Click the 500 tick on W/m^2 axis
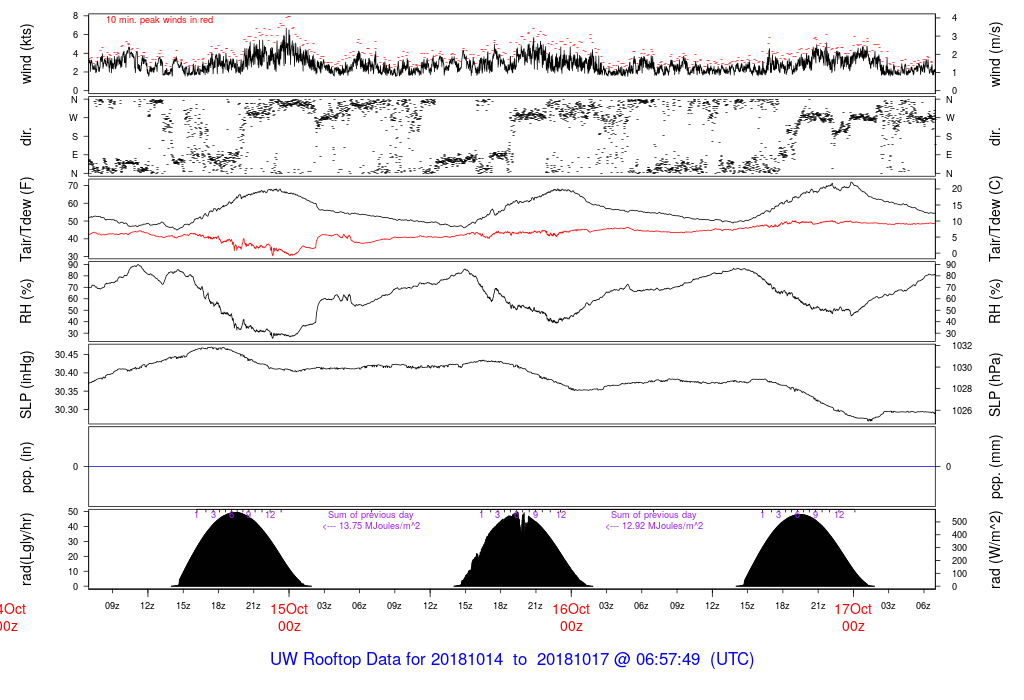This screenshot has width=1024, height=700. (959, 522)
